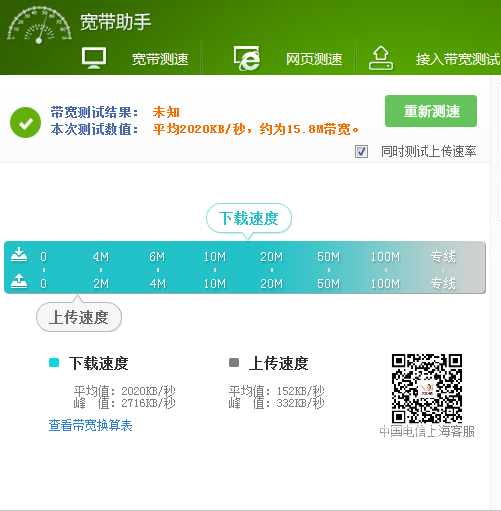Viewport: 501px width, 511px height.
Task: Click the QR code for 中国电信上海客服
Action: (x=427, y=388)
